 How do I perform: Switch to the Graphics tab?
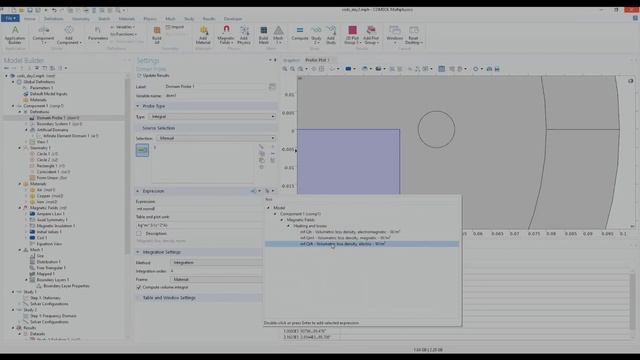tap(291, 60)
